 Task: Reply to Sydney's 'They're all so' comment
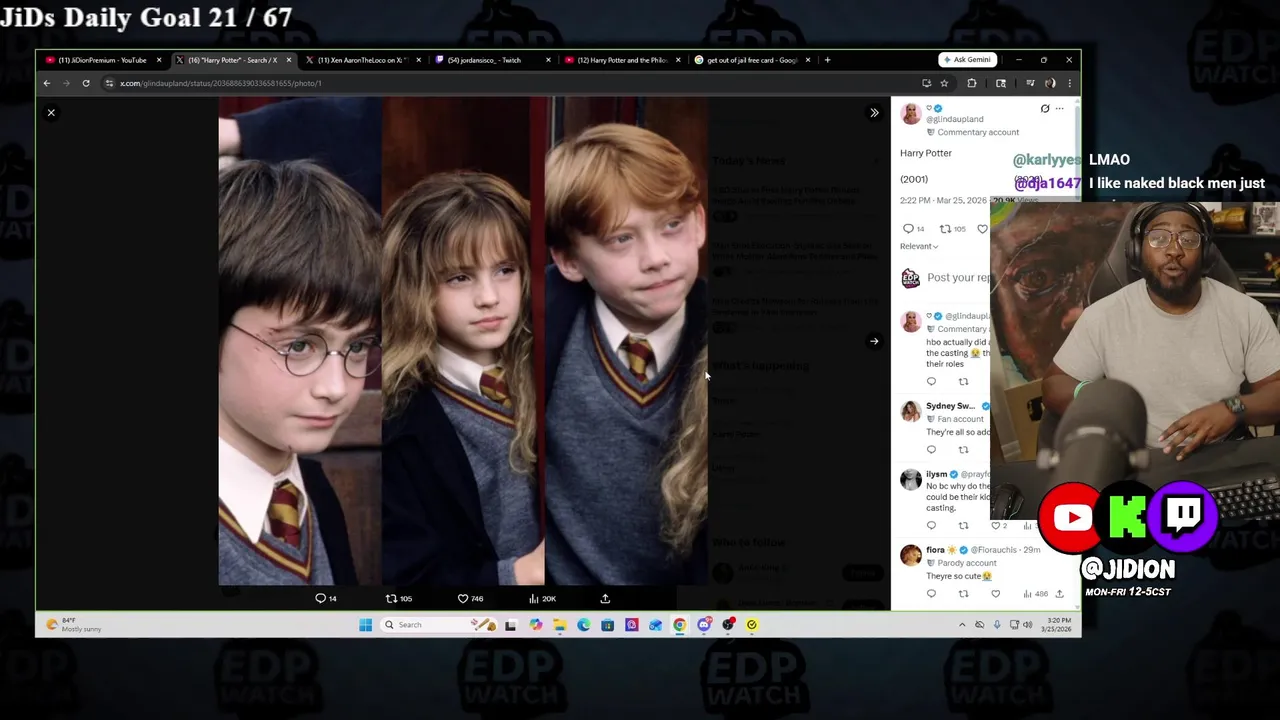[x=931, y=450]
